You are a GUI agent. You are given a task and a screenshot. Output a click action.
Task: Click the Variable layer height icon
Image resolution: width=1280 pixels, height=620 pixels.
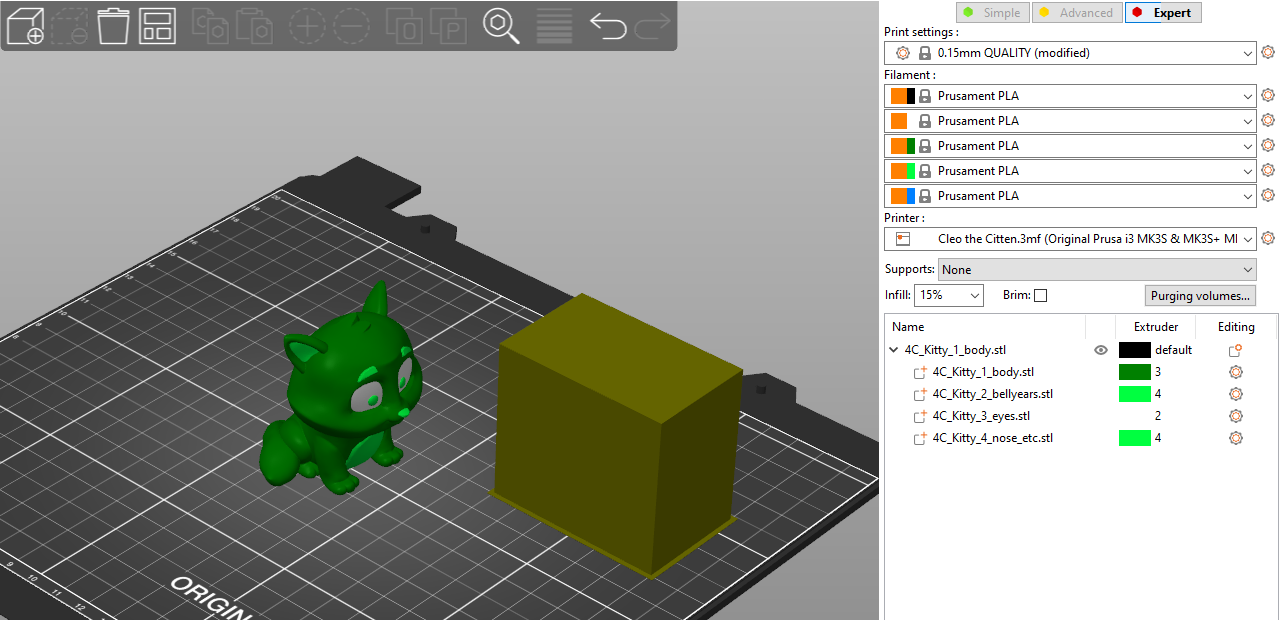555,26
